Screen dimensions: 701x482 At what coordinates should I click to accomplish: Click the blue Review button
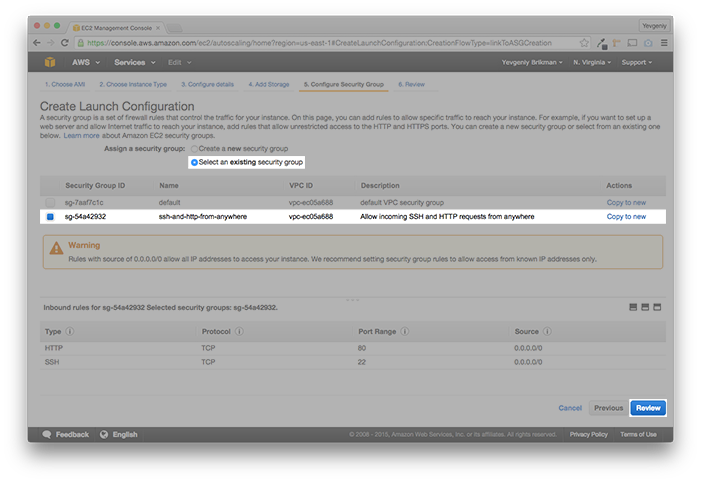point(648,408)
